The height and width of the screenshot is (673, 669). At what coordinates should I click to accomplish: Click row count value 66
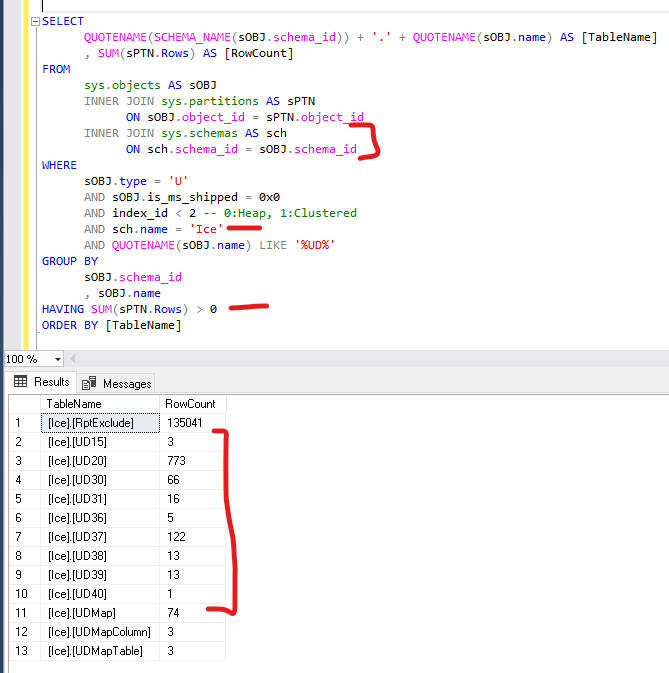(x=193, y=480)
